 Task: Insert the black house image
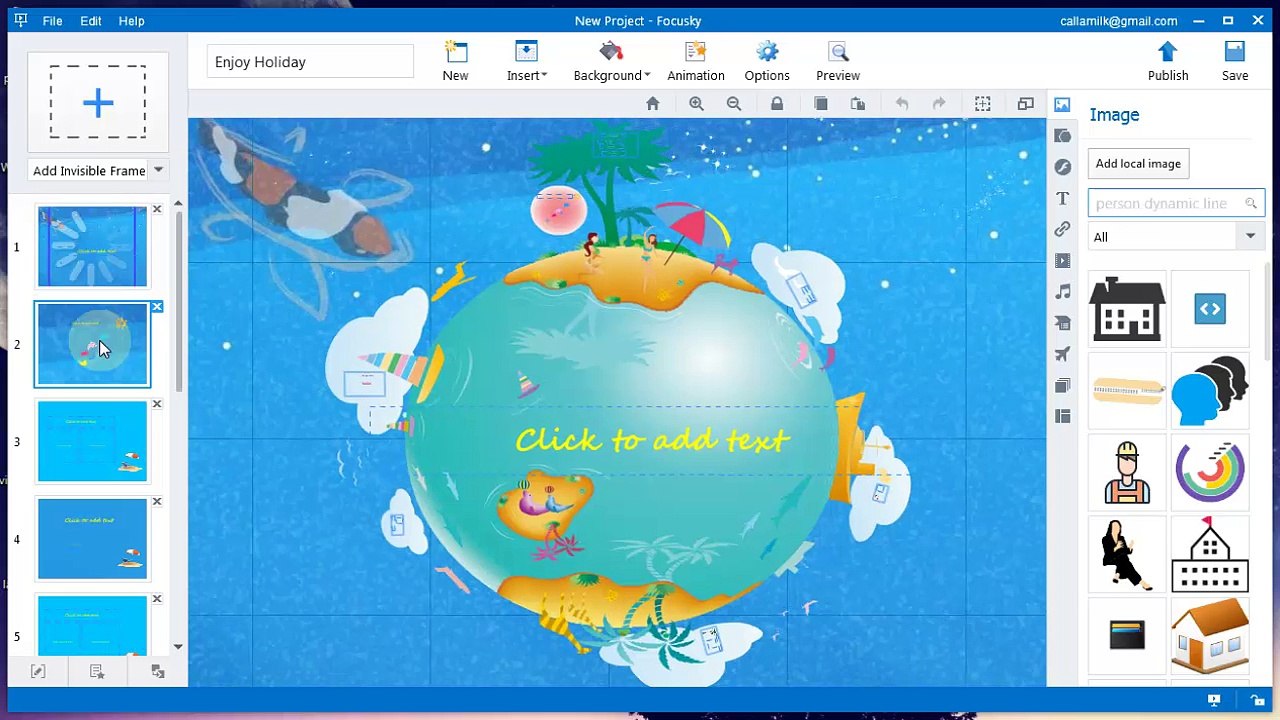pyautogui.click(x=1127, y=309)
